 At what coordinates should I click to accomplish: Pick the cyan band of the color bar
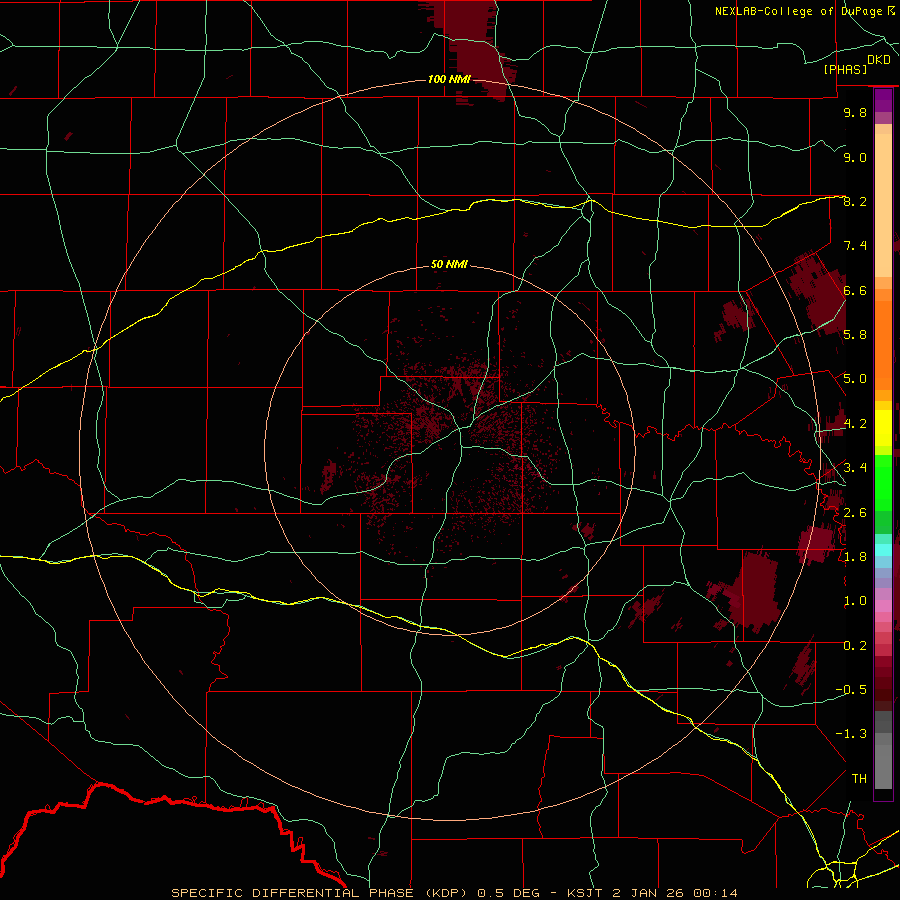click(x=883, y=550)
